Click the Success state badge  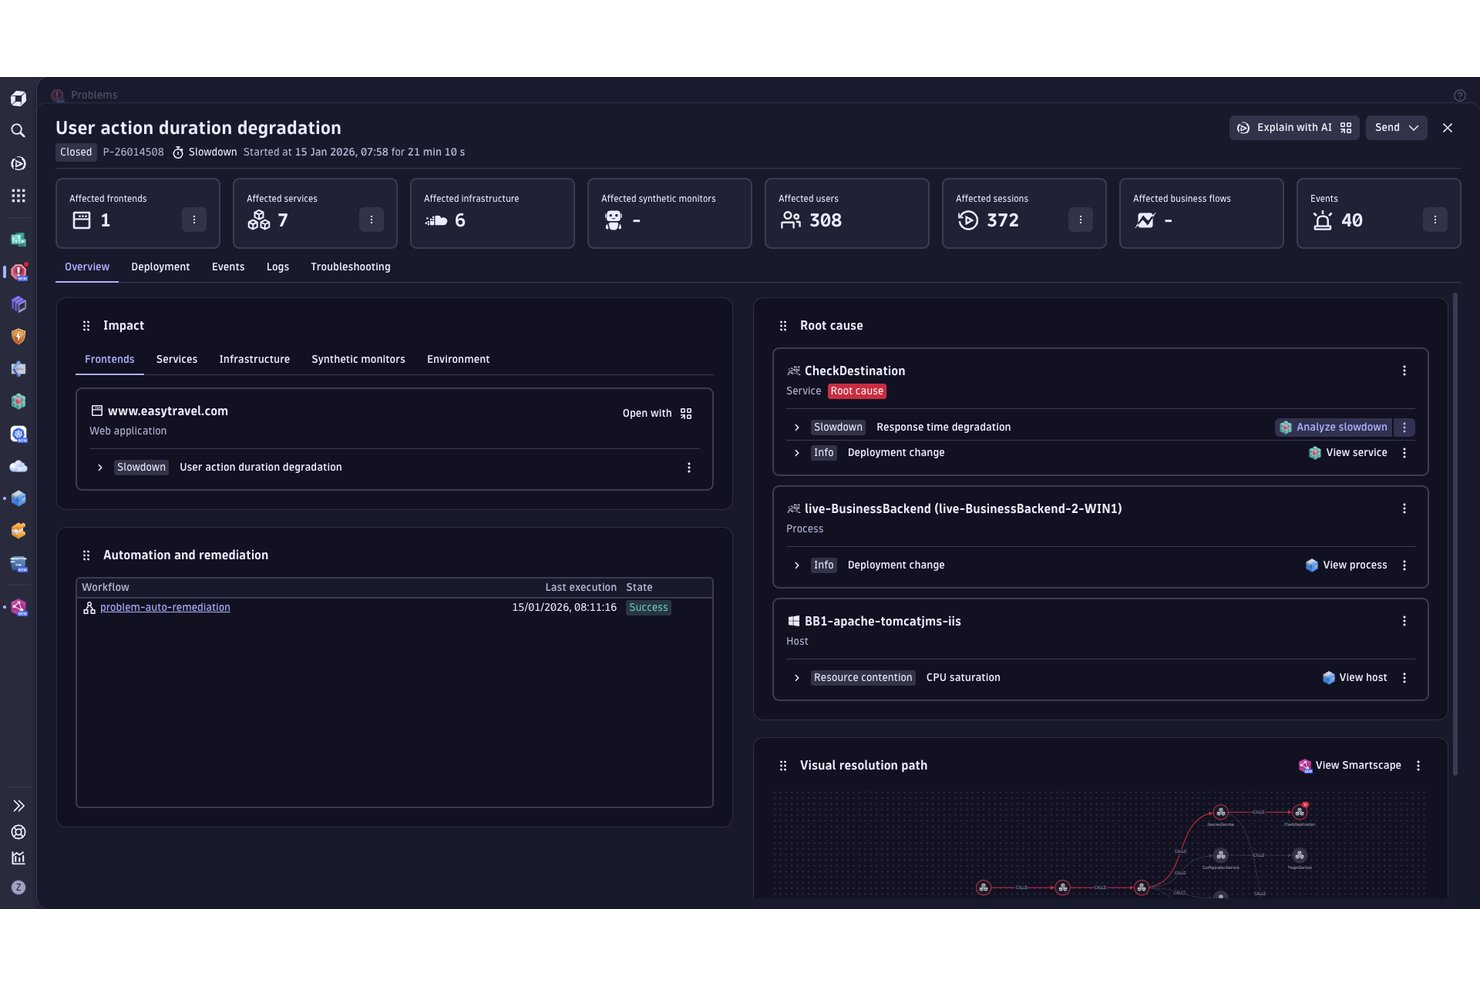pyautogui.click(x=648, y=608)
